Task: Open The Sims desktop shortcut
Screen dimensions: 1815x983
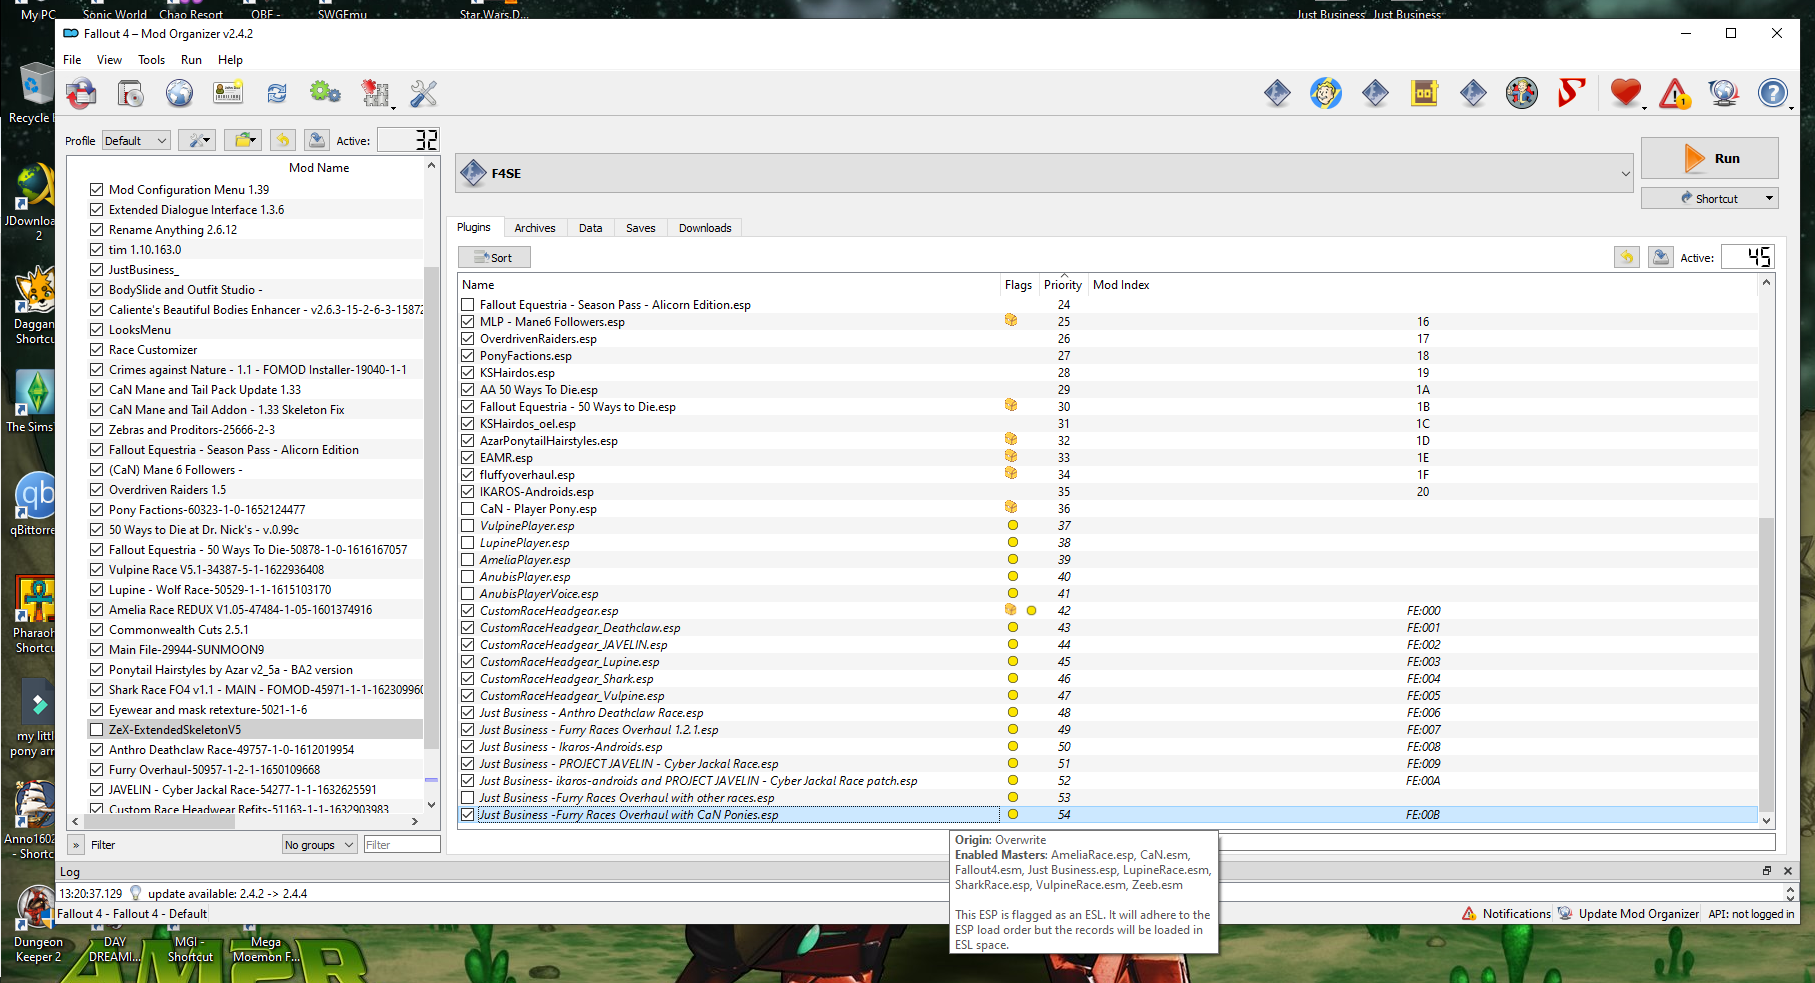Action: point(33,402)
